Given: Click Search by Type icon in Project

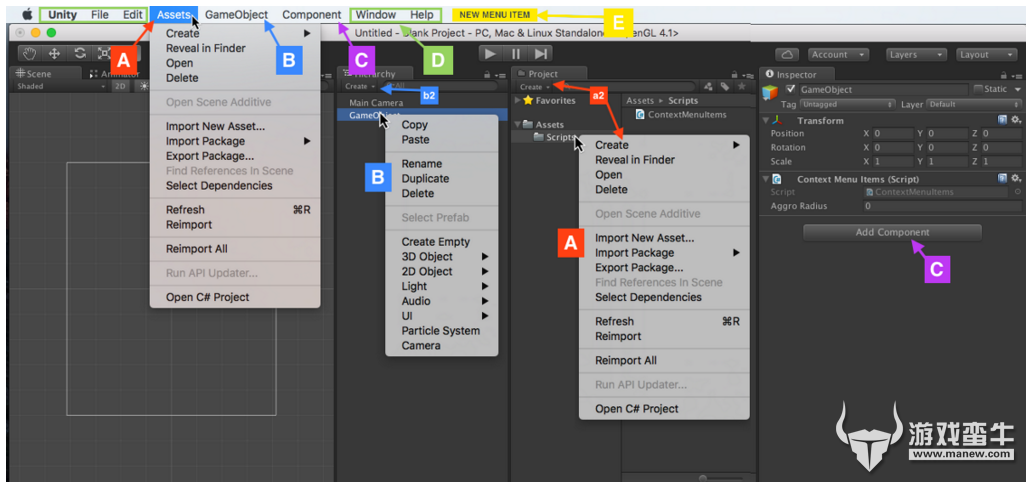Looking at the screenshot, I should pos(708,86).
